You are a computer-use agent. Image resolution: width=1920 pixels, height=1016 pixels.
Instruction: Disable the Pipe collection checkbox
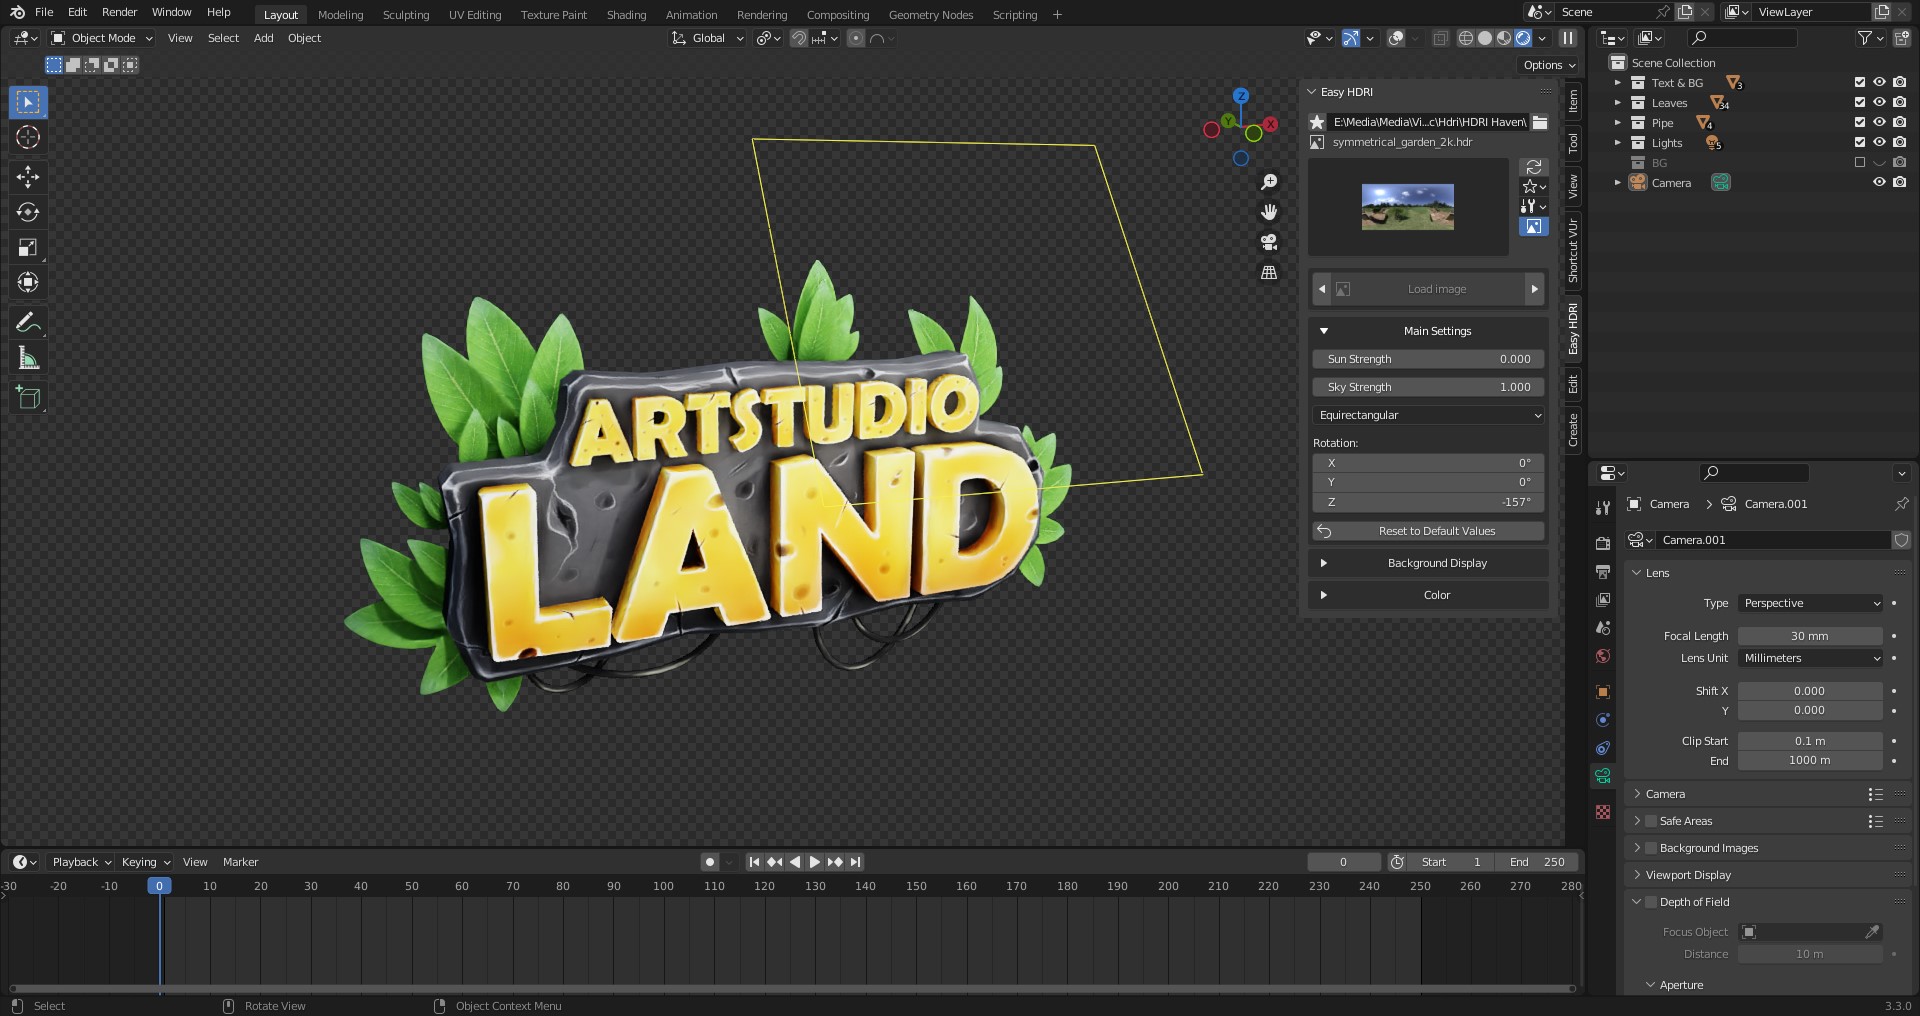[x=1858, y=122]
